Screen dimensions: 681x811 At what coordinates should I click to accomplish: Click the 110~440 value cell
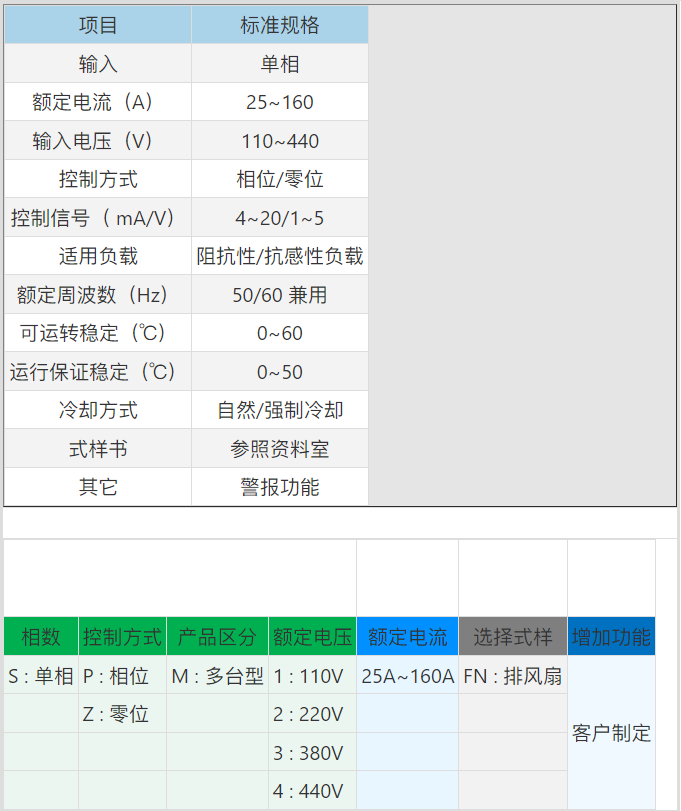click(x=280, y=141)
